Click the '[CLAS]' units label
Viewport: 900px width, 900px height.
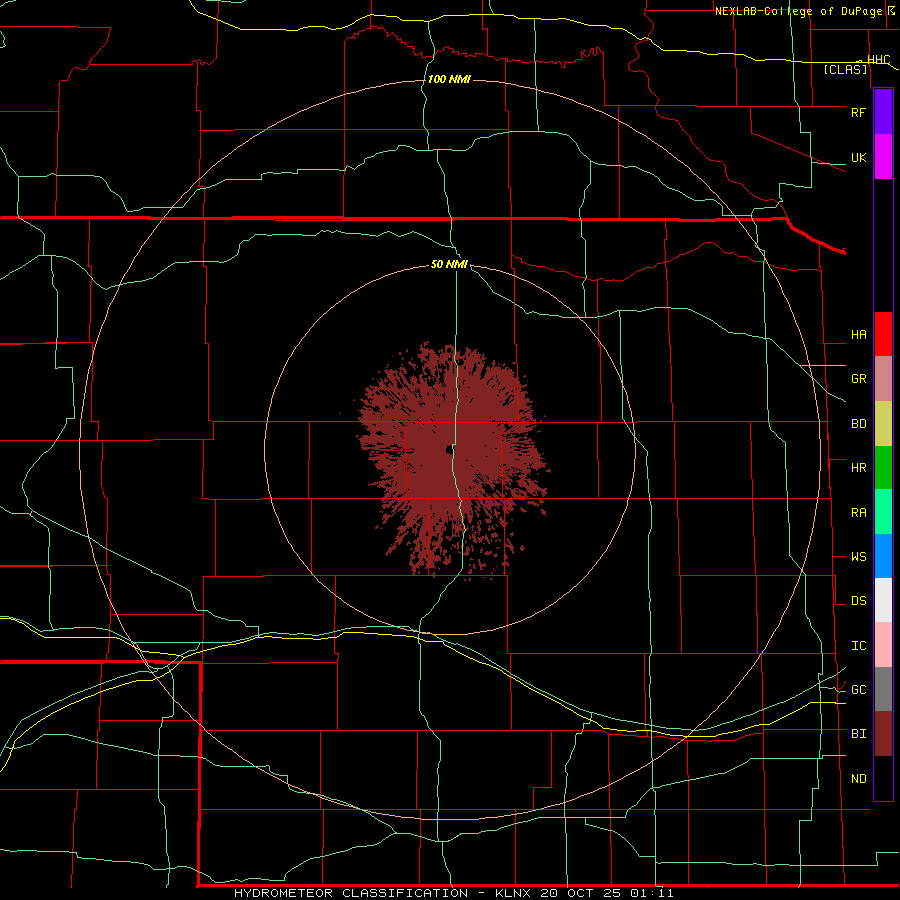(845, 70)
